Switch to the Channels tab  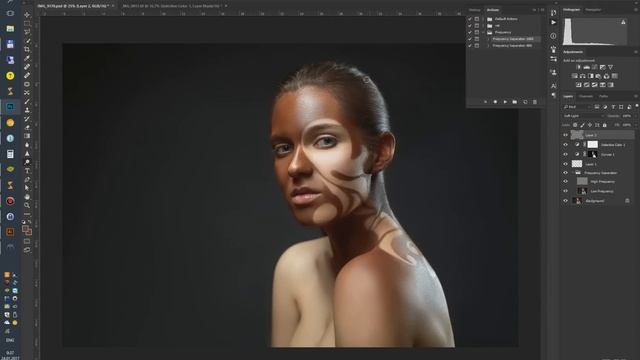(586, 96)
